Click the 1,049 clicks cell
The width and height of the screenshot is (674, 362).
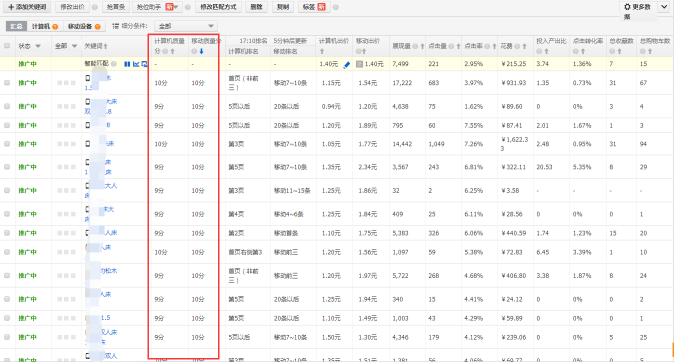click(x=436, y=144)
